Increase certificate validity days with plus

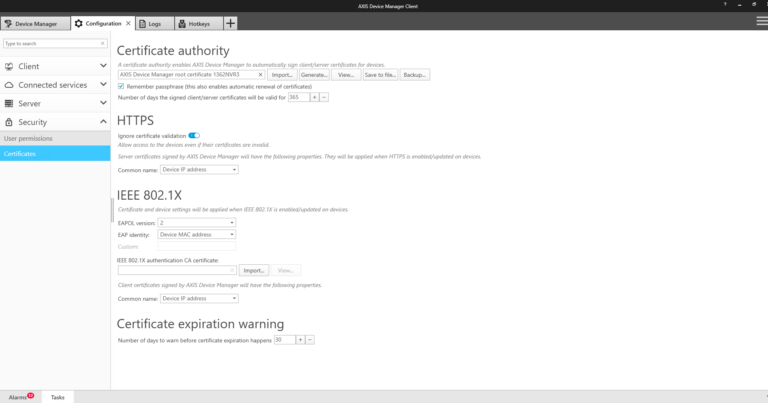click(314, 97)
